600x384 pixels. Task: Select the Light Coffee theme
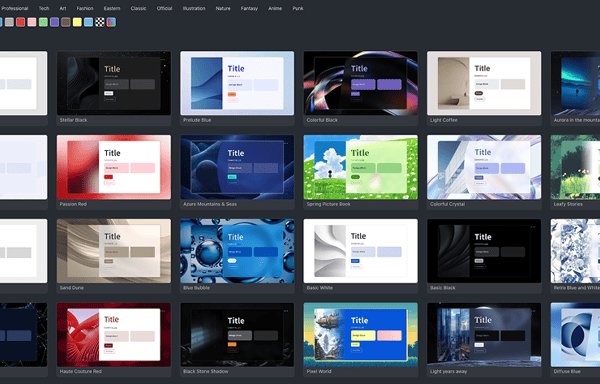[484, 88]
